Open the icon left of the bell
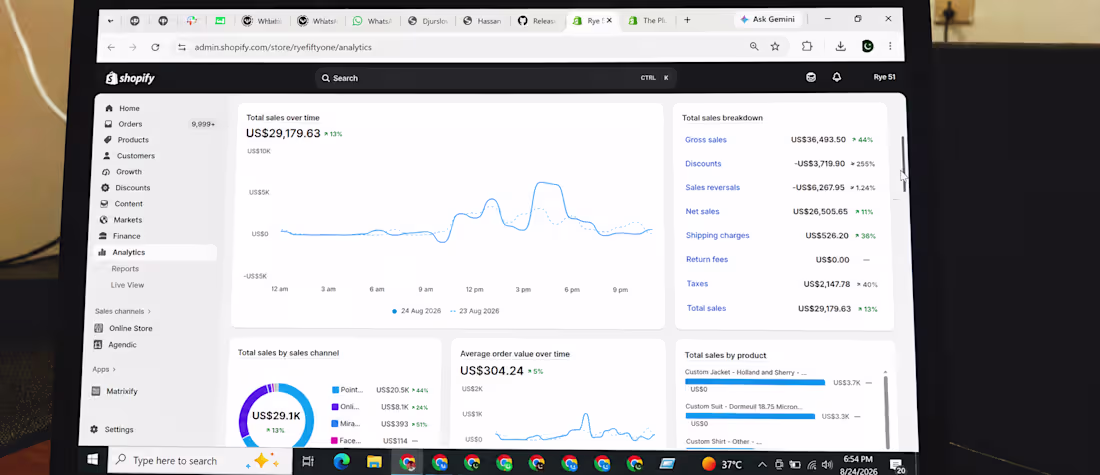Screen dimensions: 1100x475 click(811, 78)
